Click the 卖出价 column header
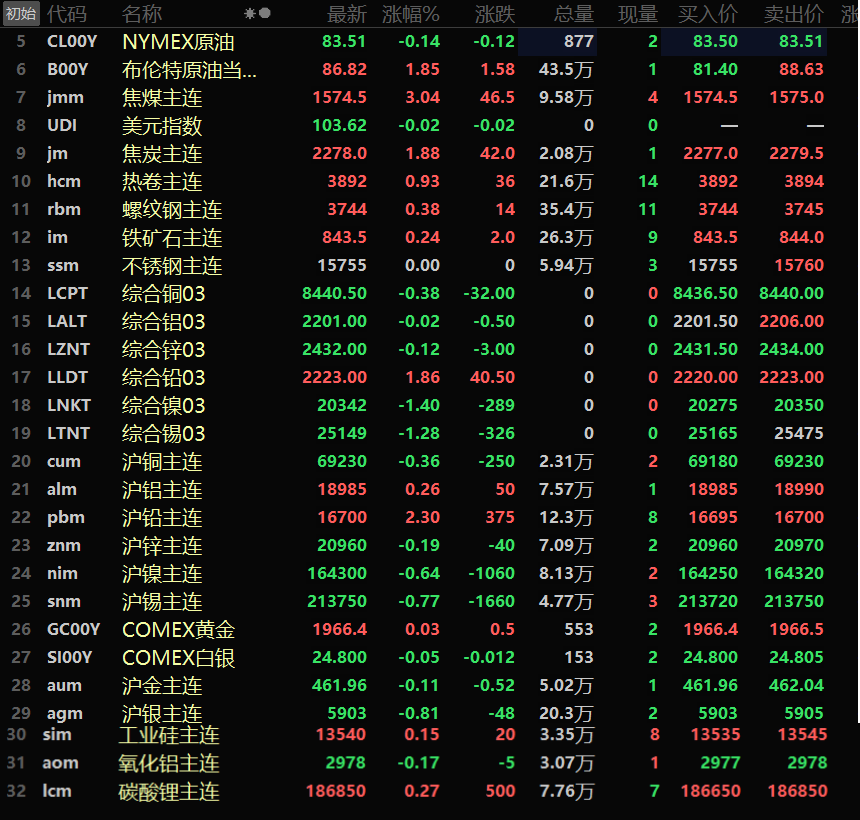Screen dimensions: 860x820 tap(794, 14)
